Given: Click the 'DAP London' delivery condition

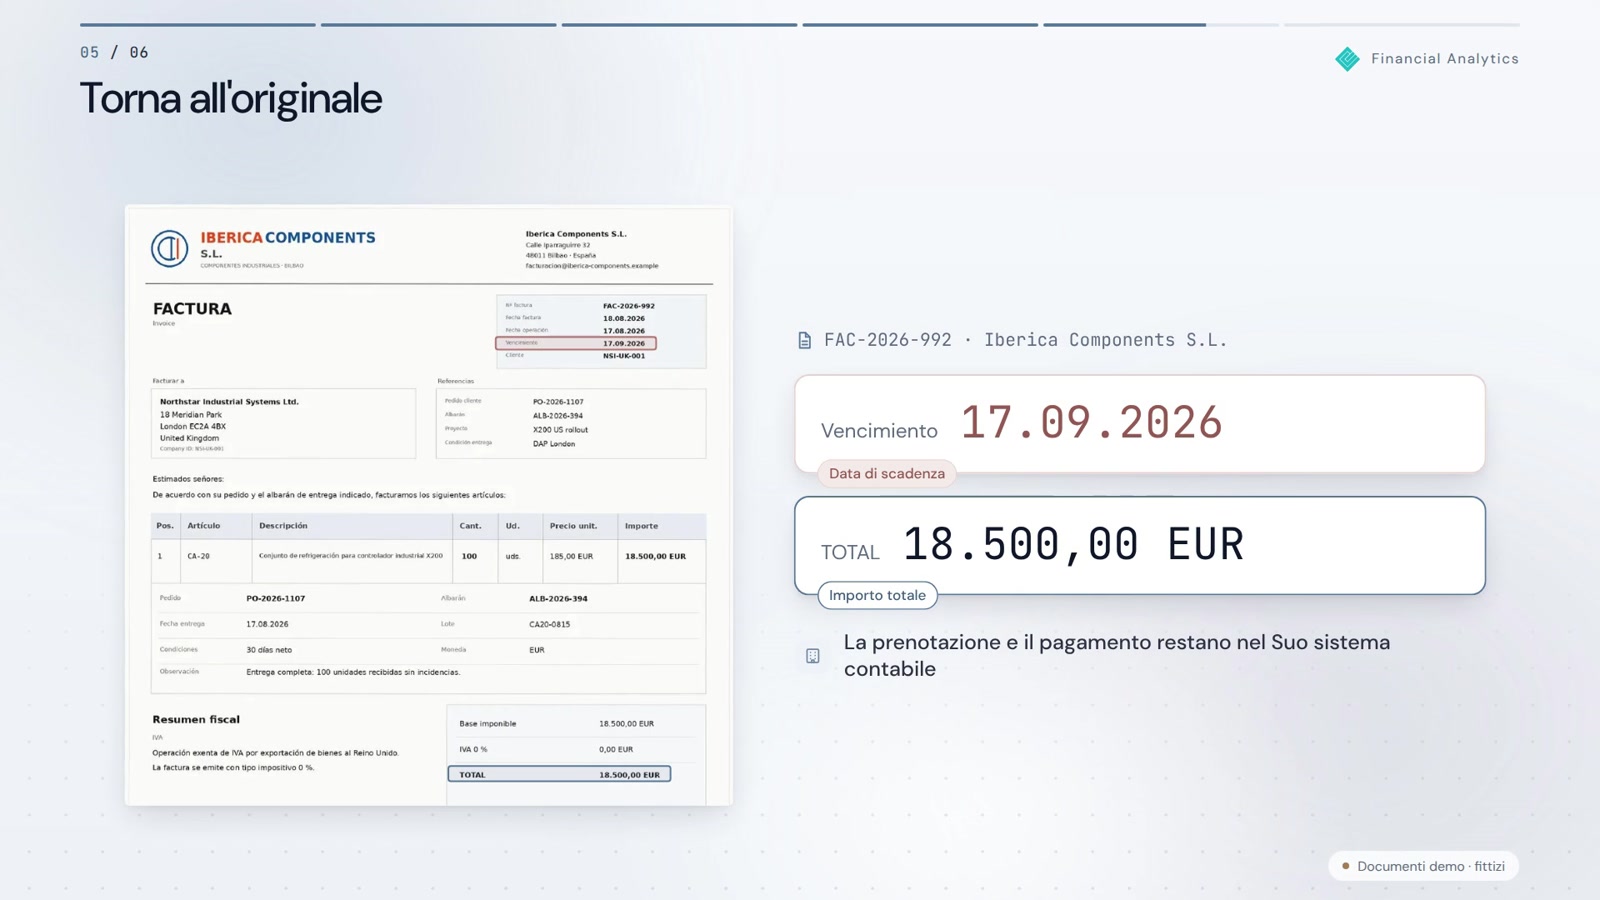Looking at the screenshot, I should click(x=554, y=444).
